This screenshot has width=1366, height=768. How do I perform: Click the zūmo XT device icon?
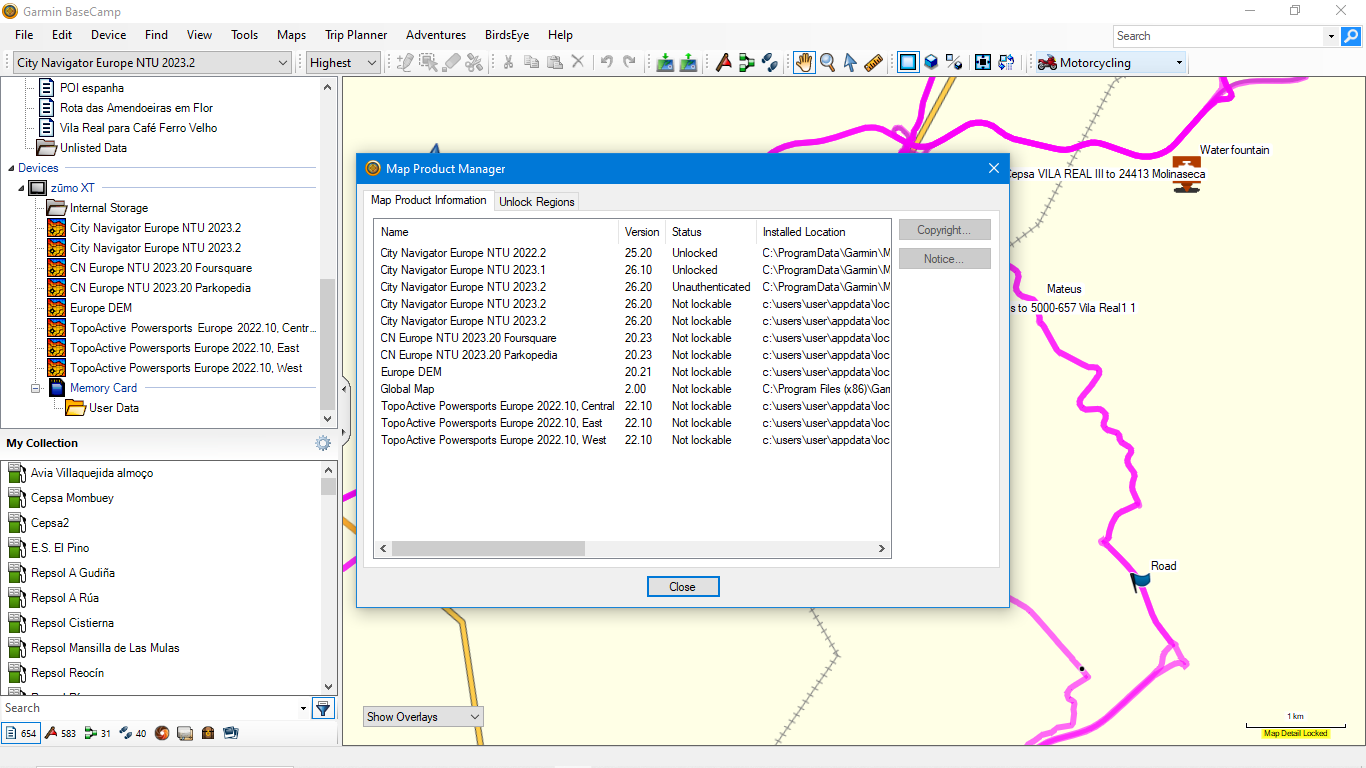(x=37, y=188)
